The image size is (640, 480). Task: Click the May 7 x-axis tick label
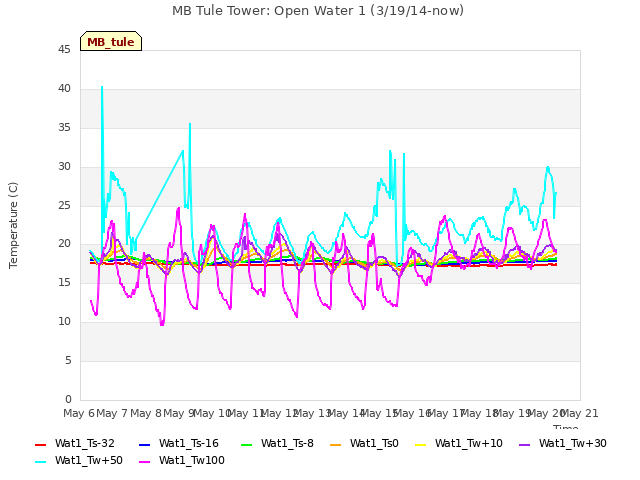coord(112,413)
